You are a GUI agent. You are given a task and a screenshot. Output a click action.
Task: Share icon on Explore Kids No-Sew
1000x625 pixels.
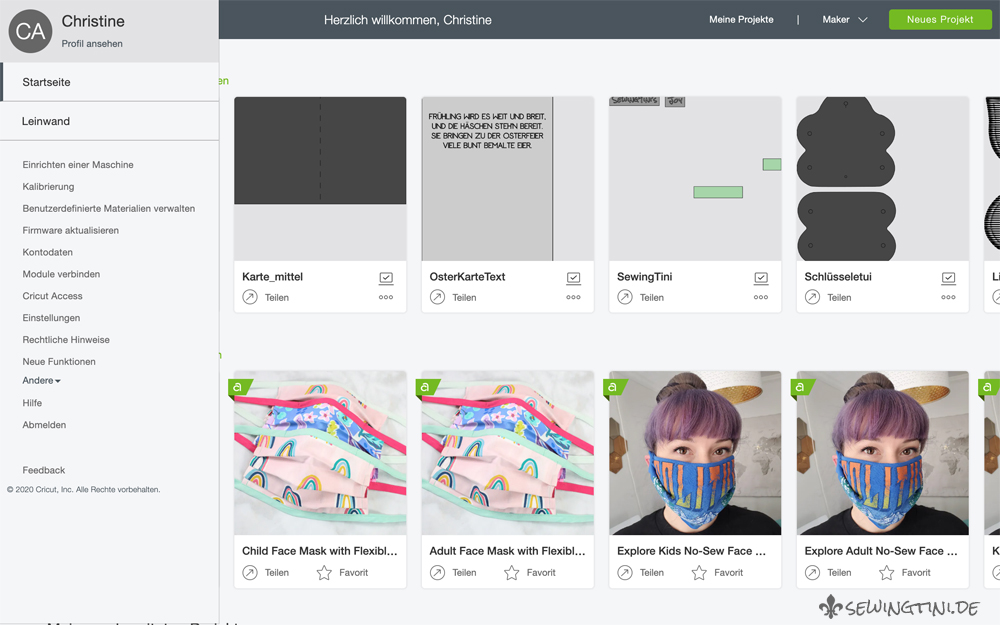click(625, 573)
